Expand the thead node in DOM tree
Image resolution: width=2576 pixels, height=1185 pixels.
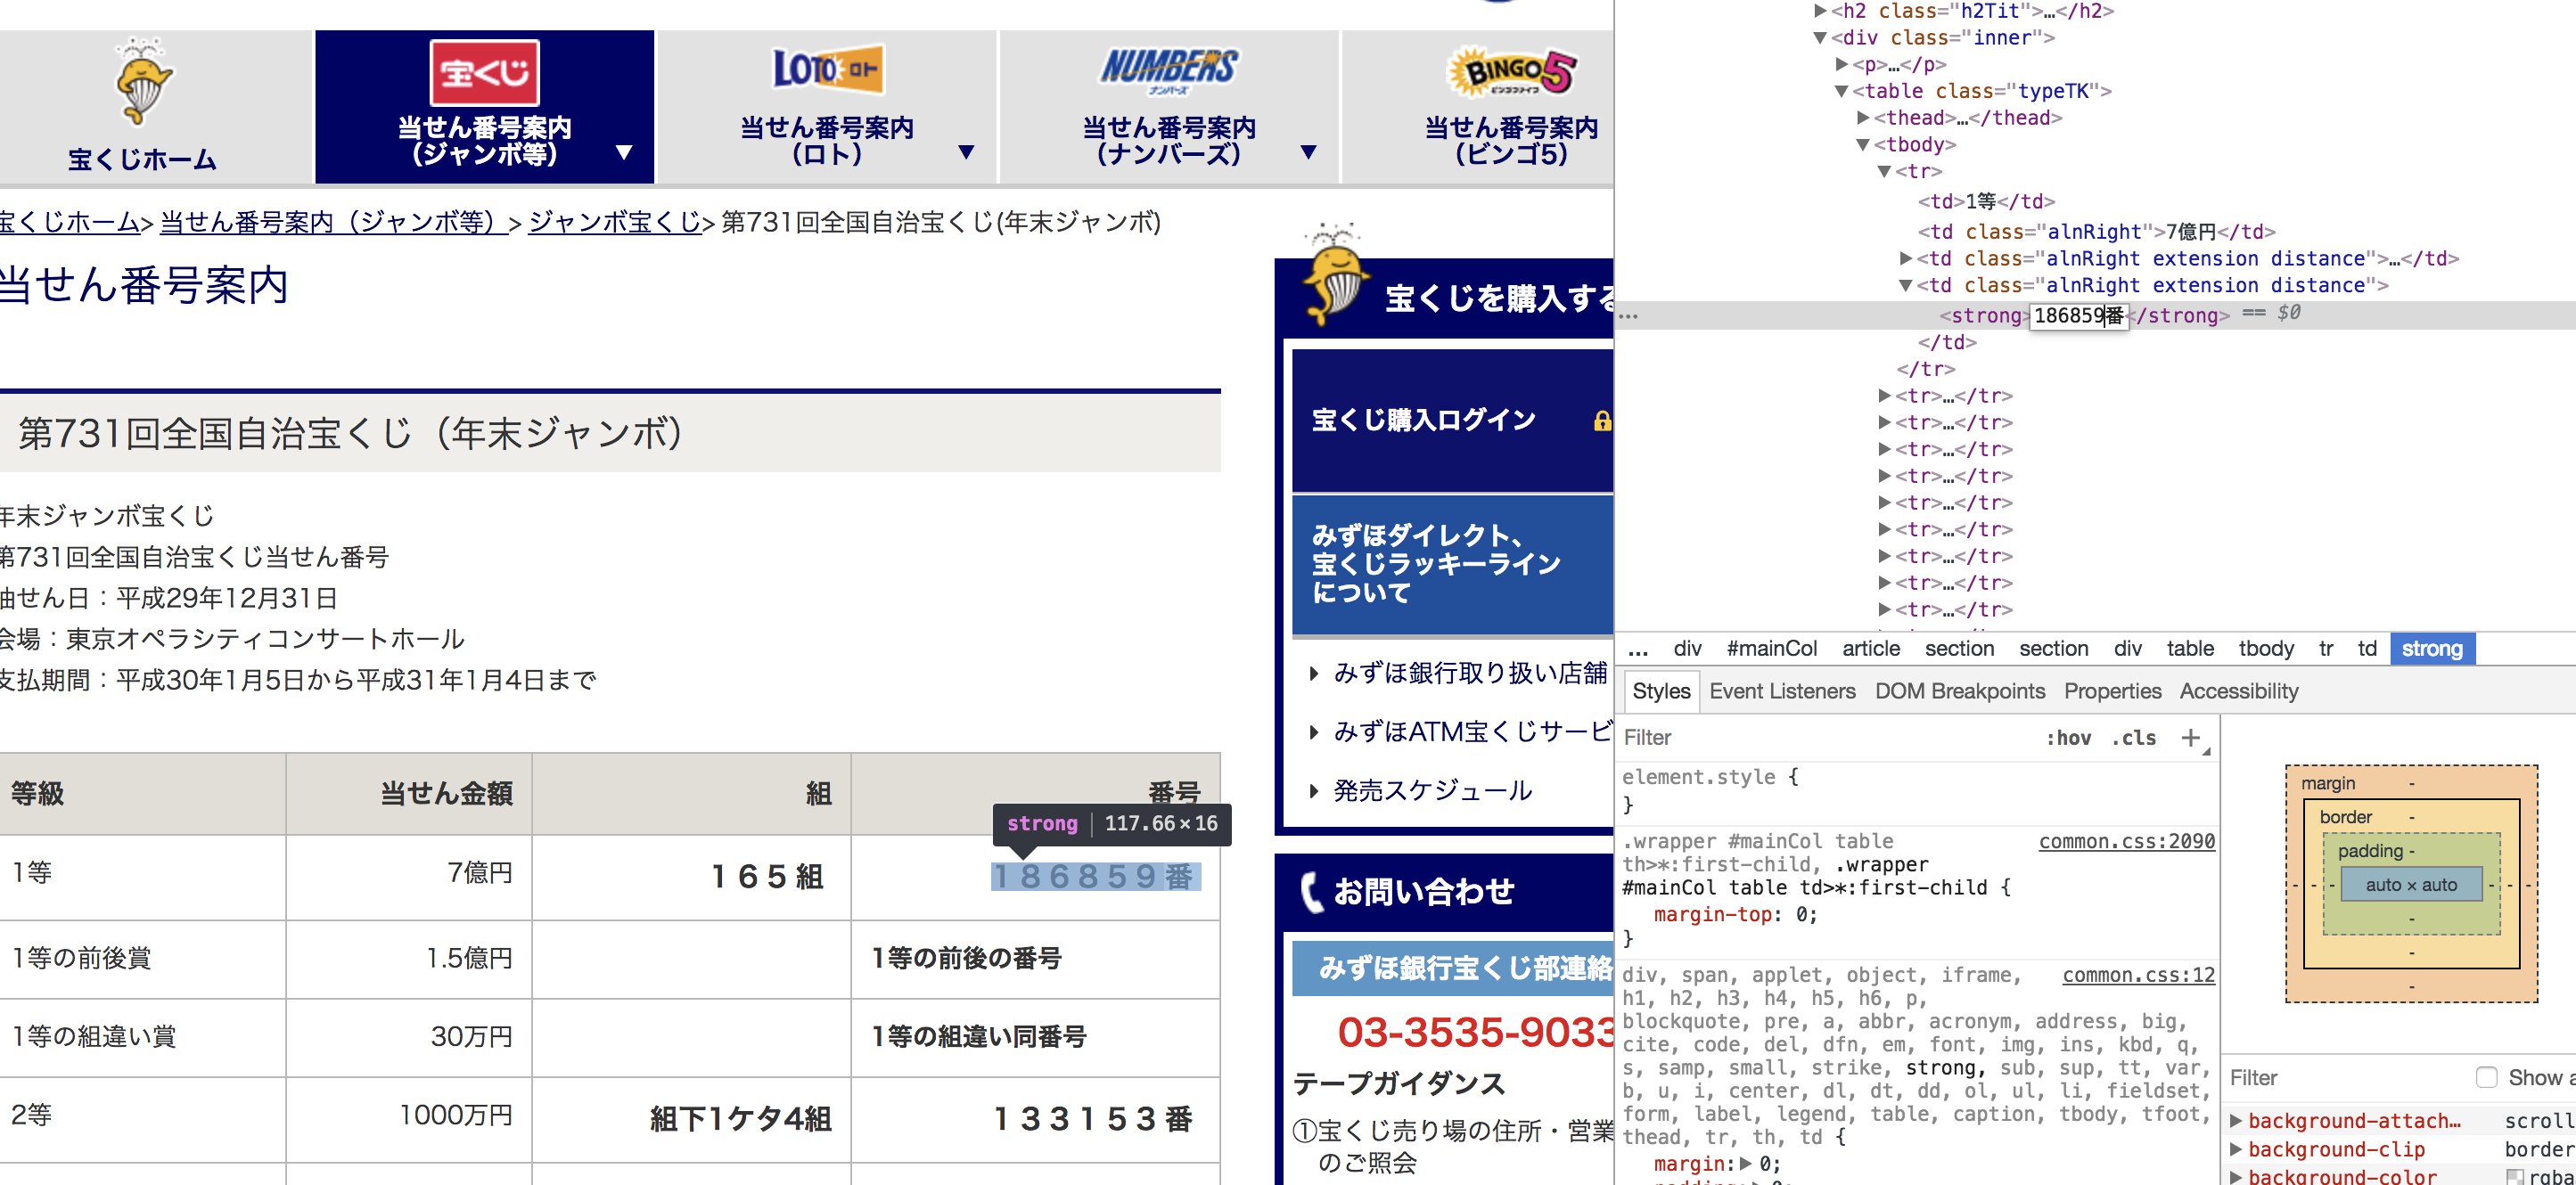coord(1863,118)
